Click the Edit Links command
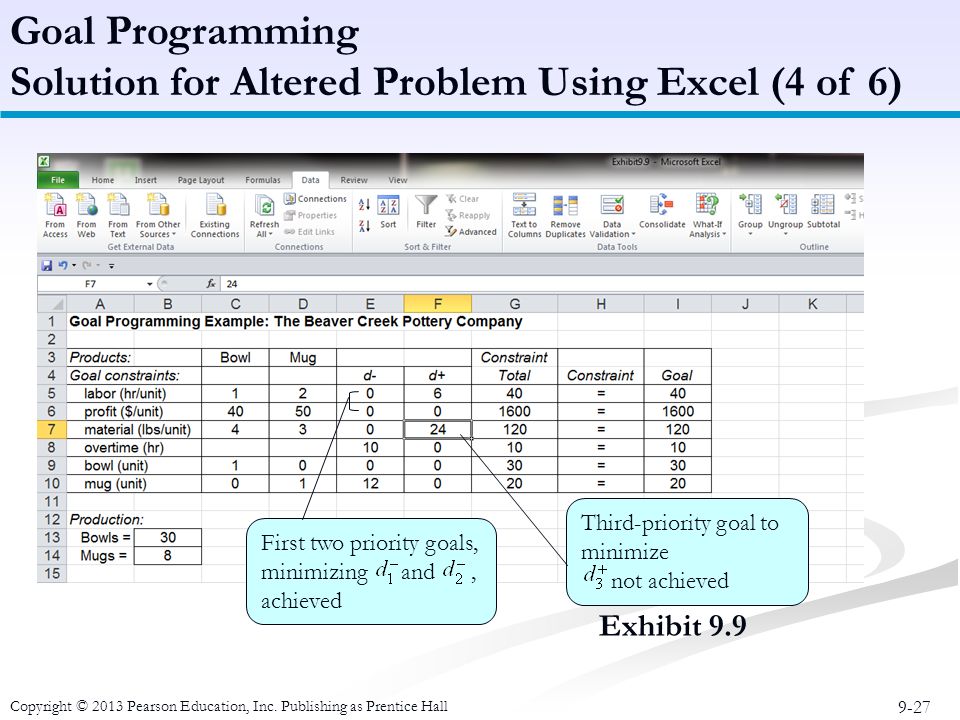 [x=309, y=232]
